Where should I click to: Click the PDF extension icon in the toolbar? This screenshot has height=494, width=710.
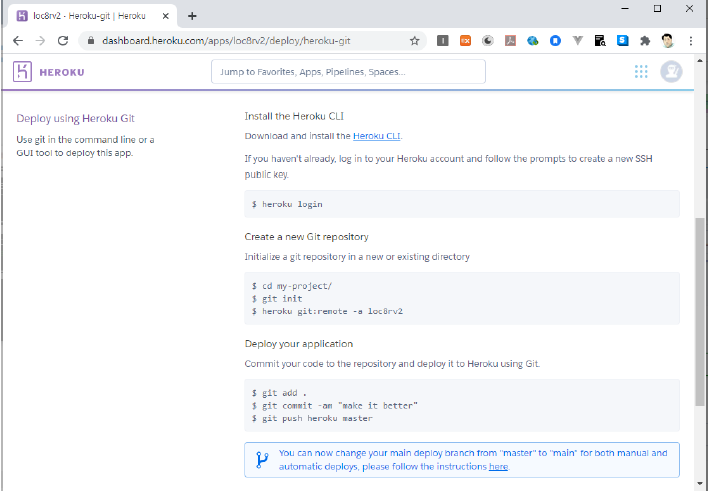tap(510, 41)
